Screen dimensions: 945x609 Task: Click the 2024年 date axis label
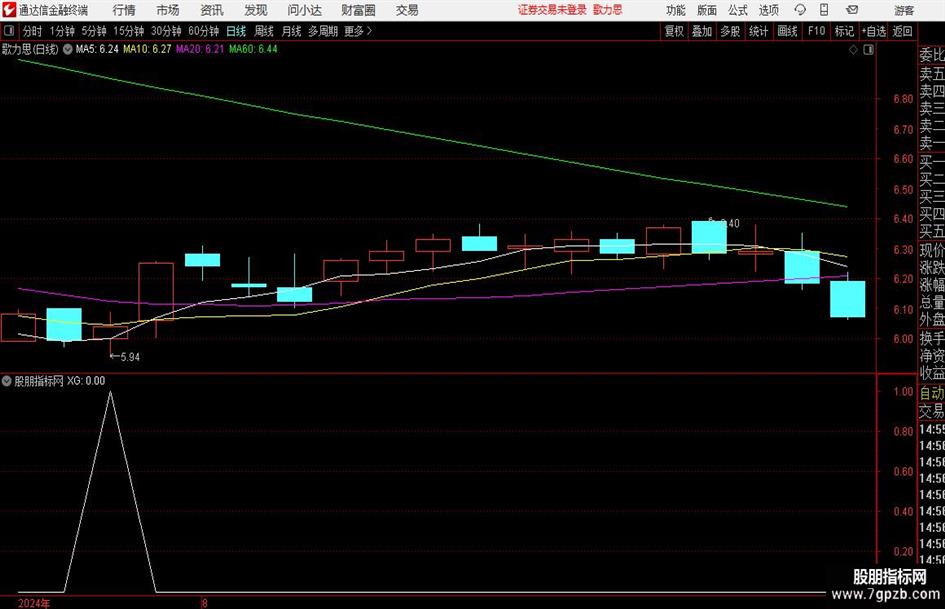(34, 603)
